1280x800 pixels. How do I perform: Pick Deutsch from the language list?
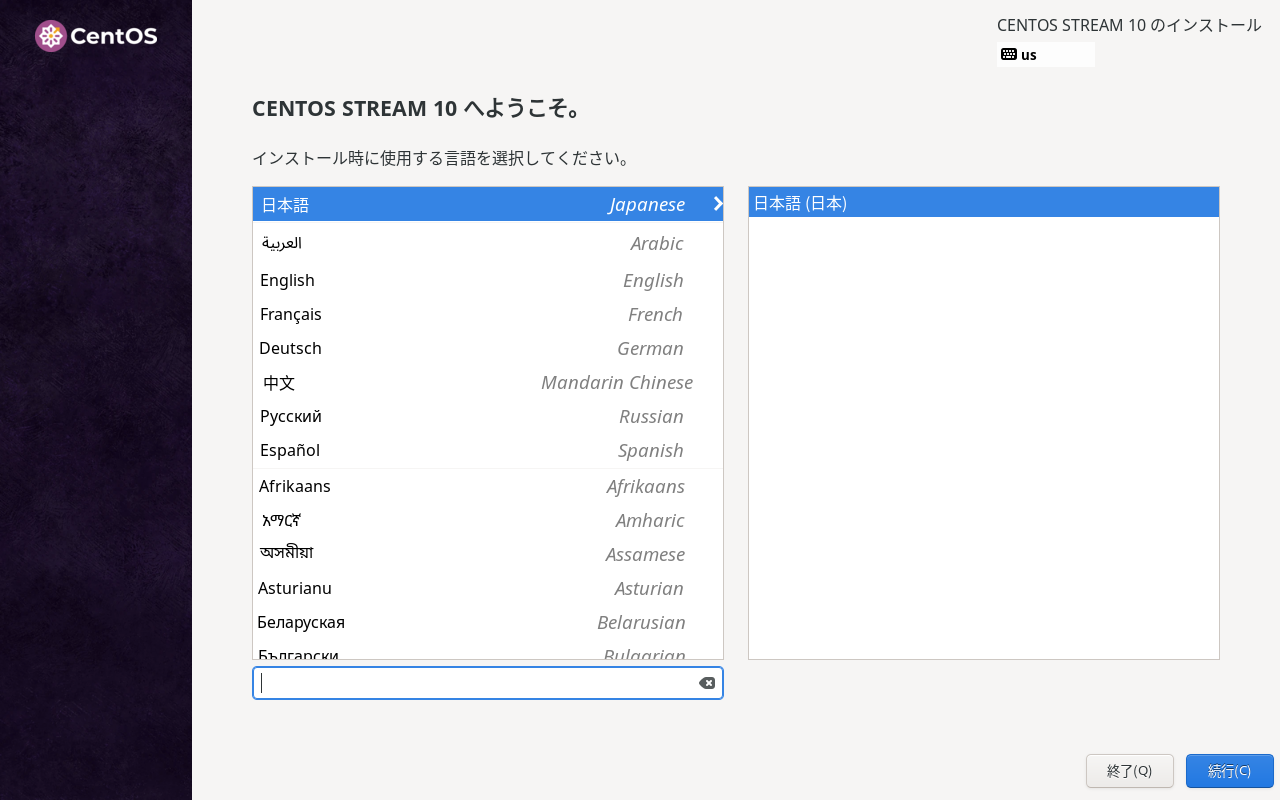[487, 348]
